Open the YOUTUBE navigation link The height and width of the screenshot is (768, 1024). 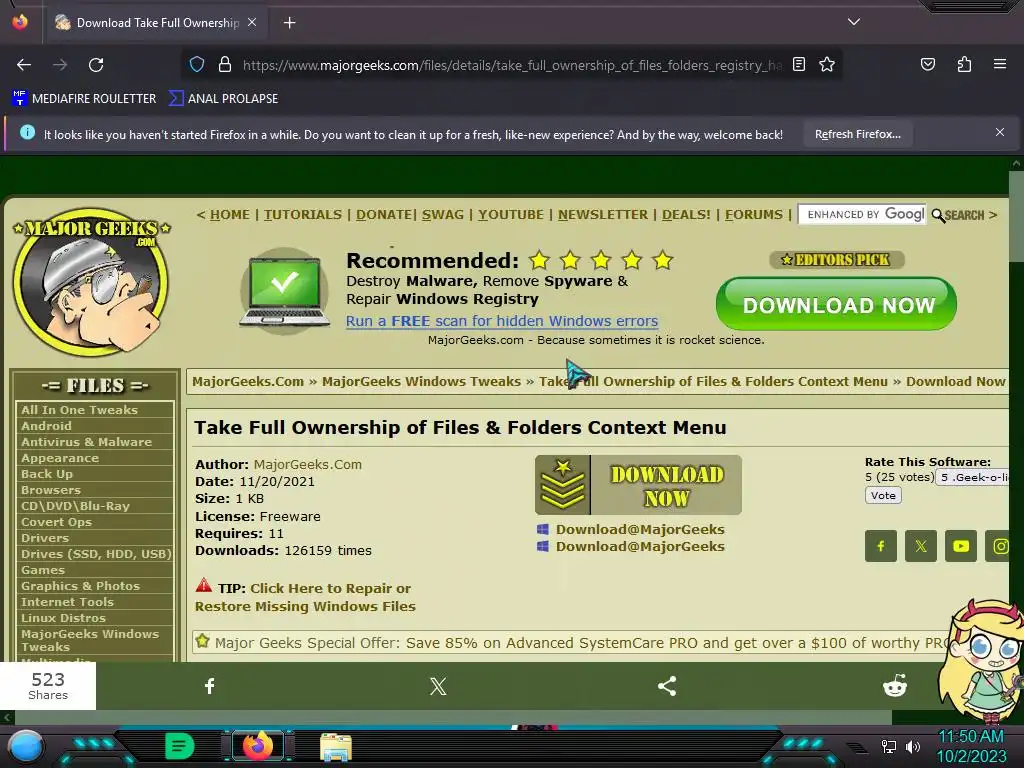point(511,215)
